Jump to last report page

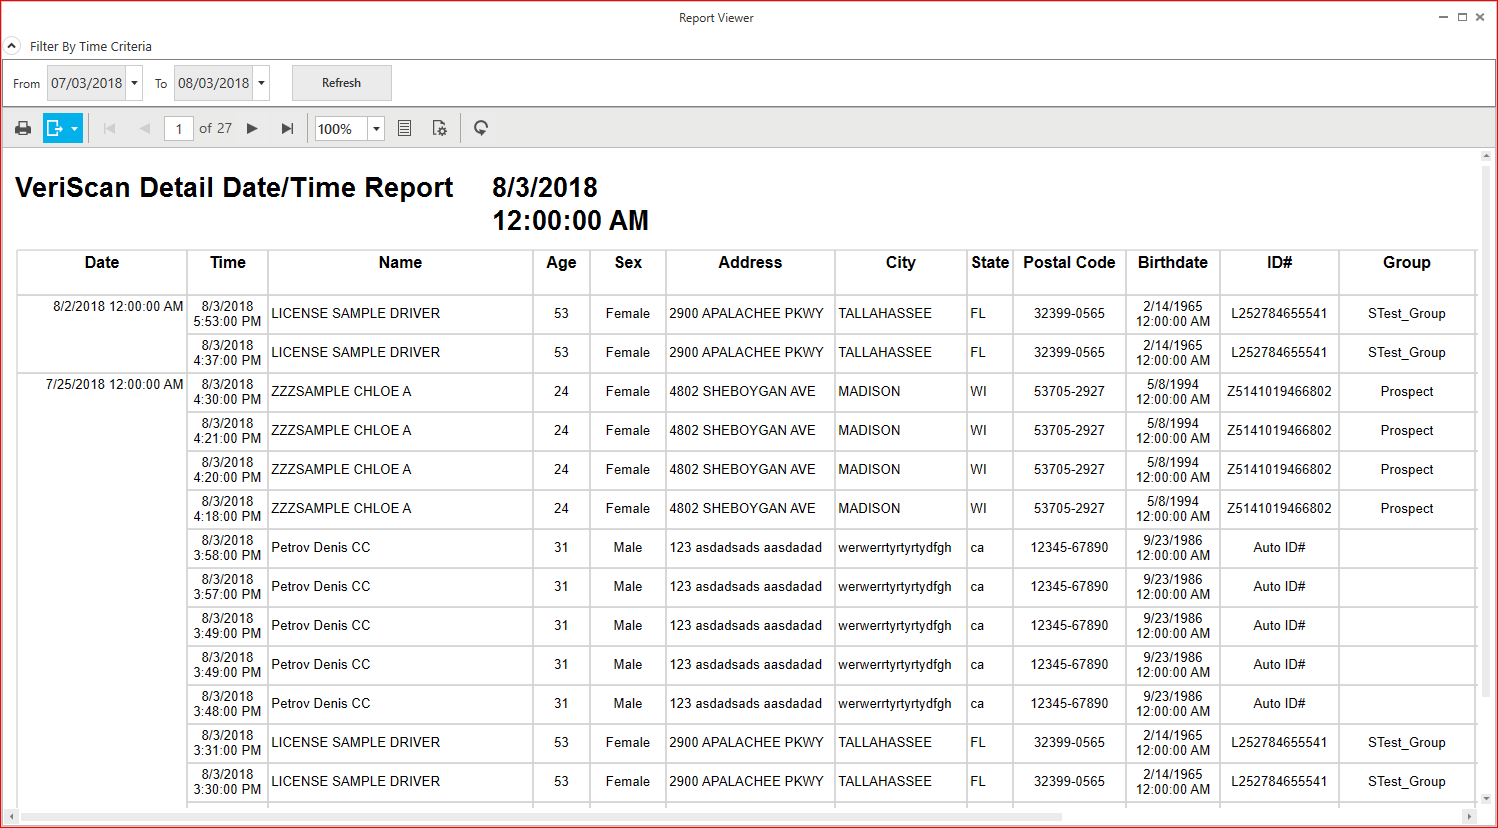coord(287,128)
